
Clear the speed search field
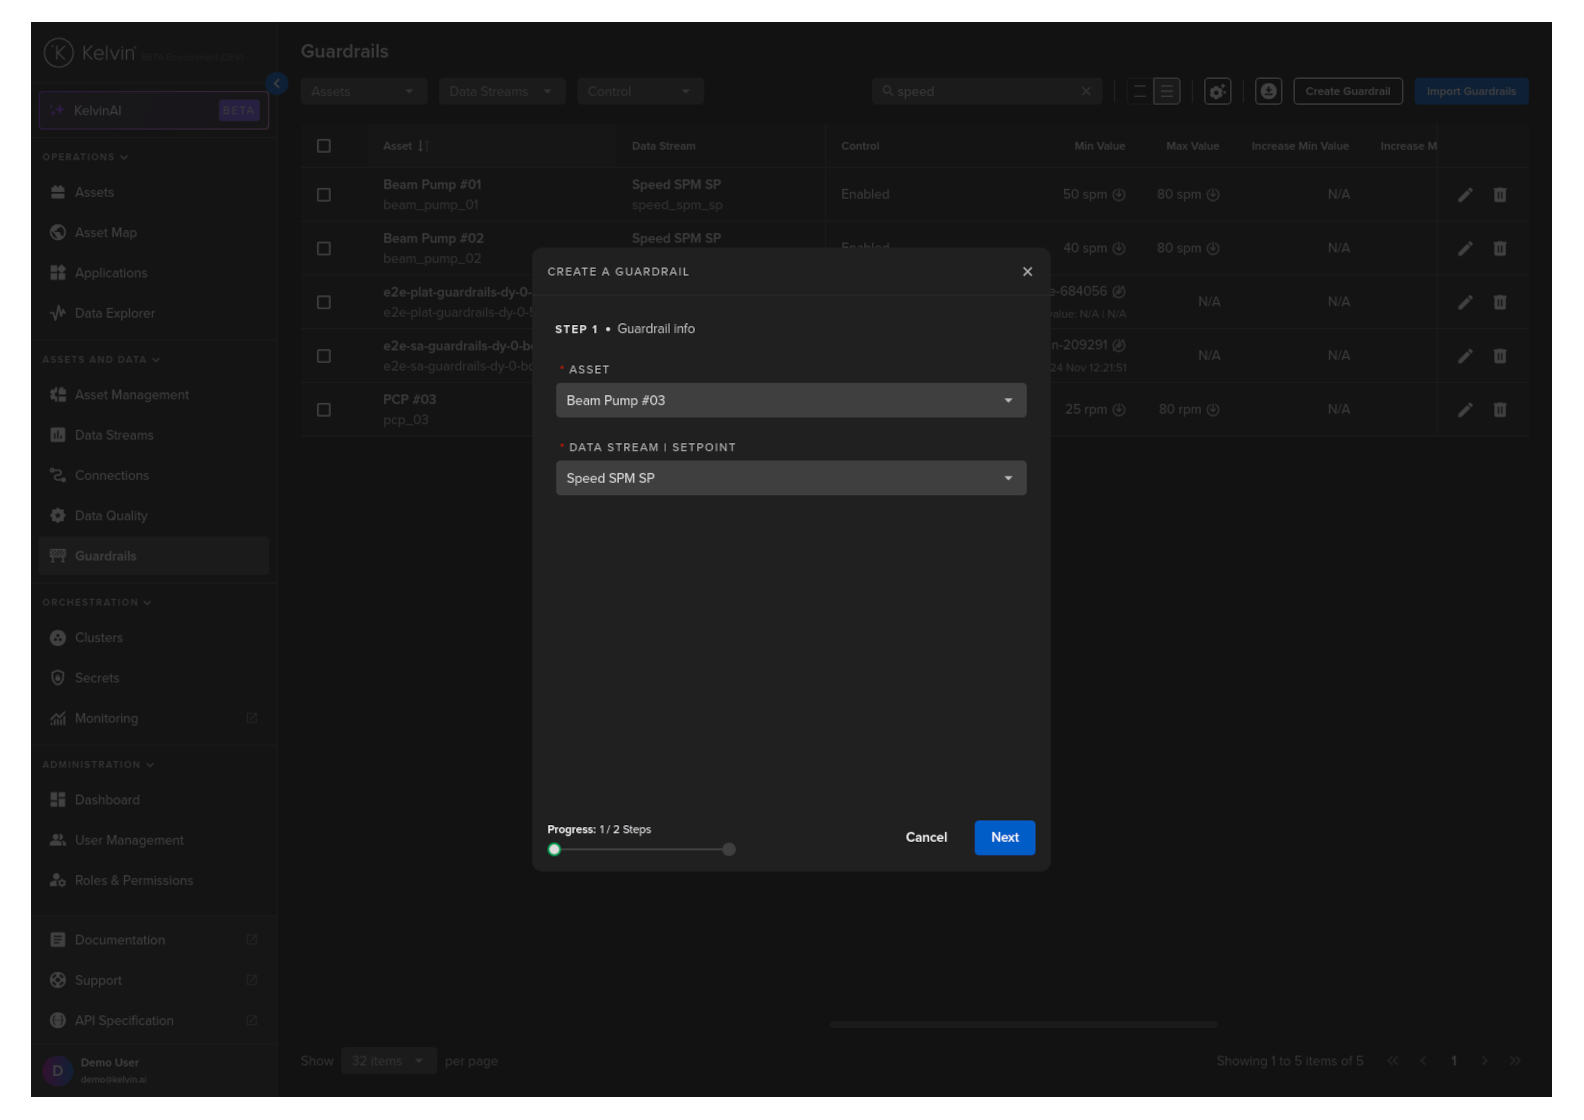click(1086, 92)
